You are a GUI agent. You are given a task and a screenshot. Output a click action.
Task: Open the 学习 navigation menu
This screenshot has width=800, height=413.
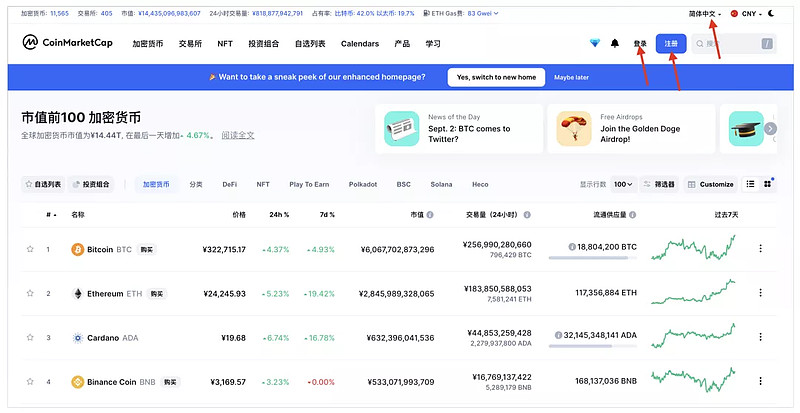(433, 44)
